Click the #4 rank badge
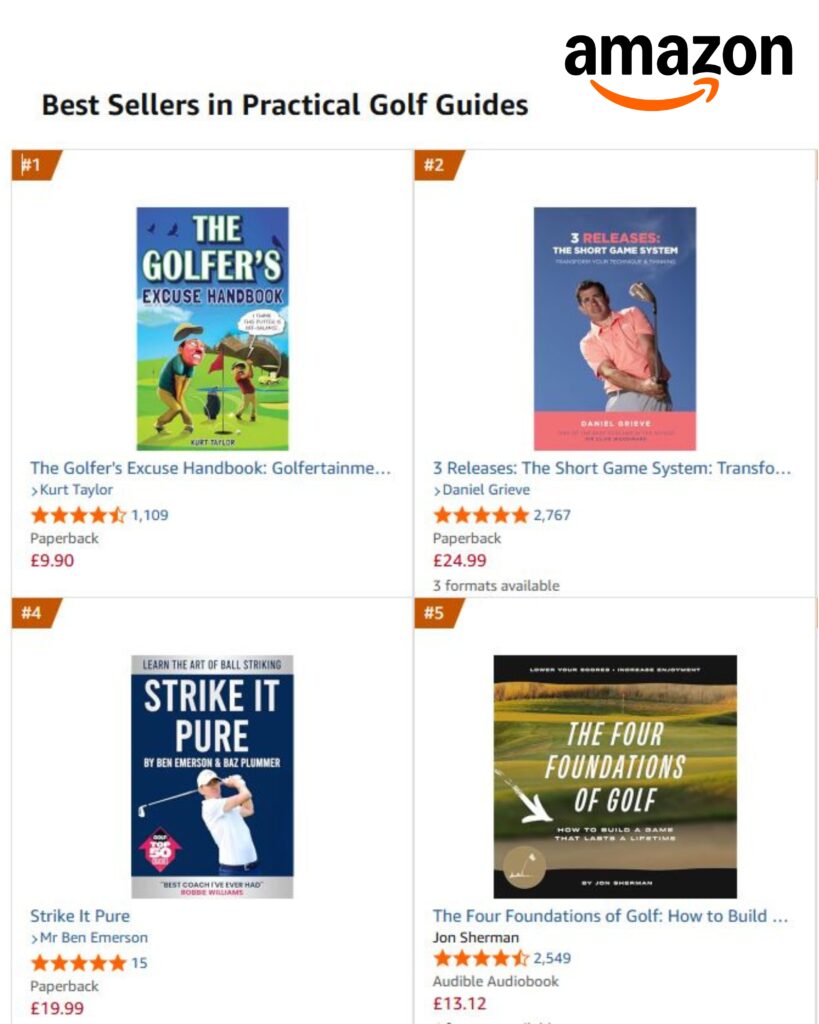Image resolution: width=819 pixels, height=1024 pixels. (33, 613)
